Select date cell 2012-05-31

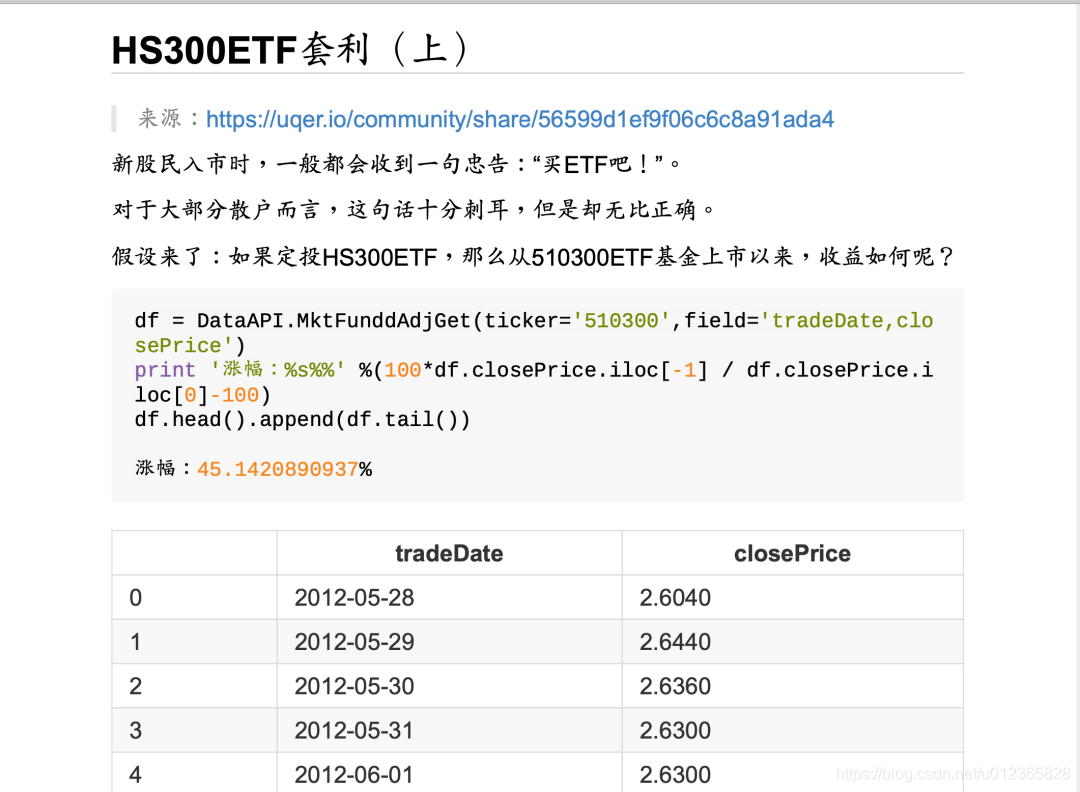pyautogui.click(x=354, y=730)
